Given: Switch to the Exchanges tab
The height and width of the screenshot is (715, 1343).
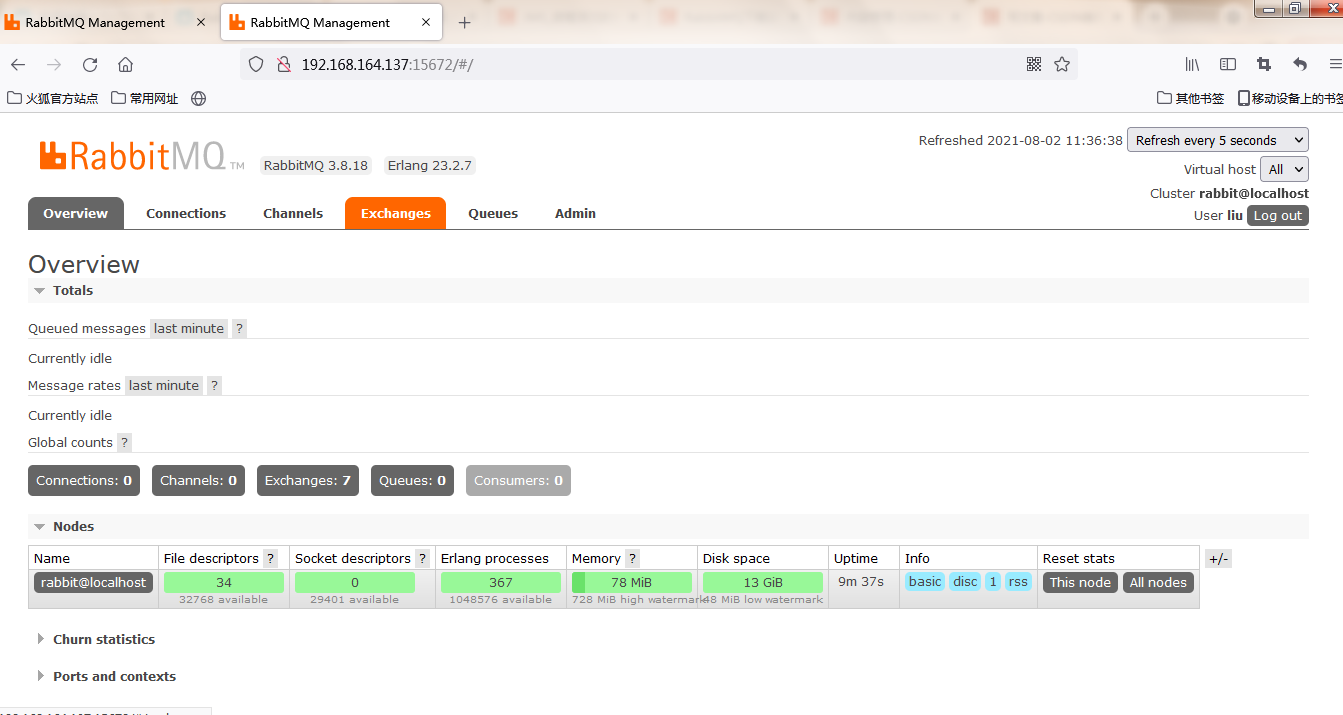Looking at the screenshot, I should (396, 213).
